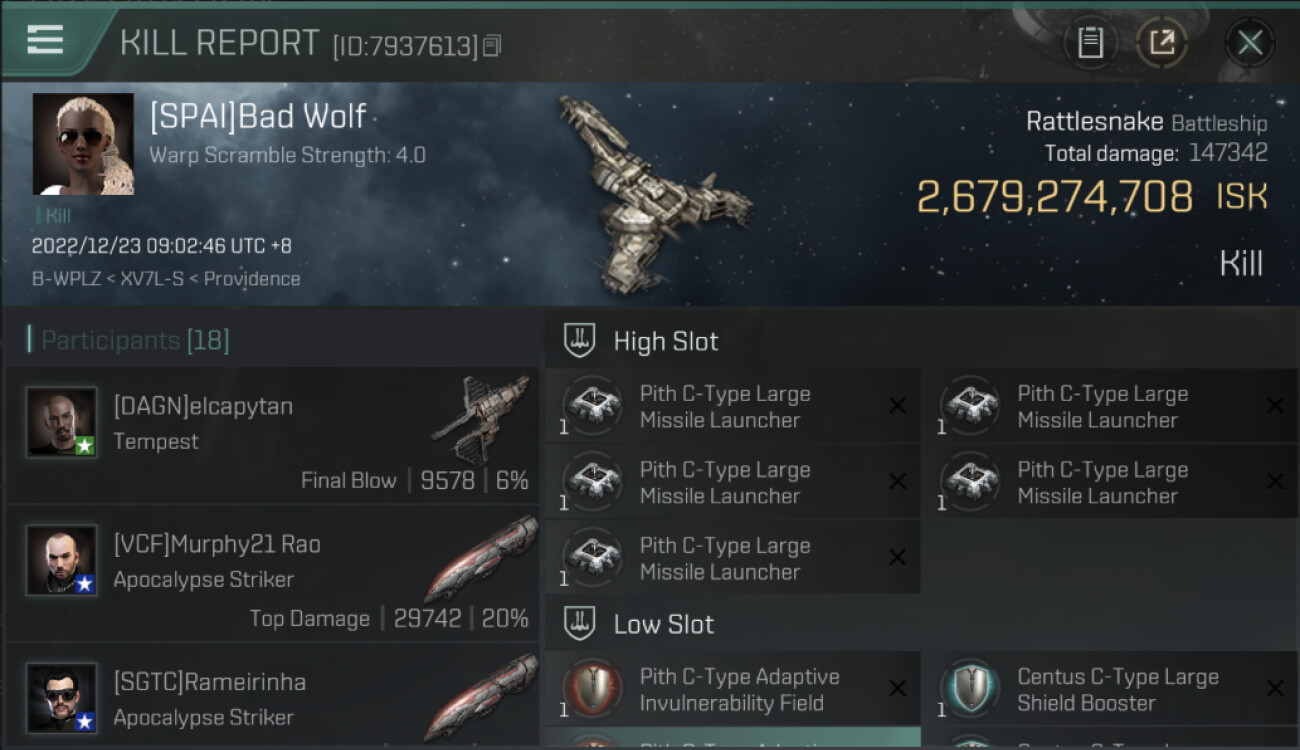Click the B-WPLZ < XV7L-S < Providence location
The width and height of the screenshot is (1300, 750).
(166, 279)
